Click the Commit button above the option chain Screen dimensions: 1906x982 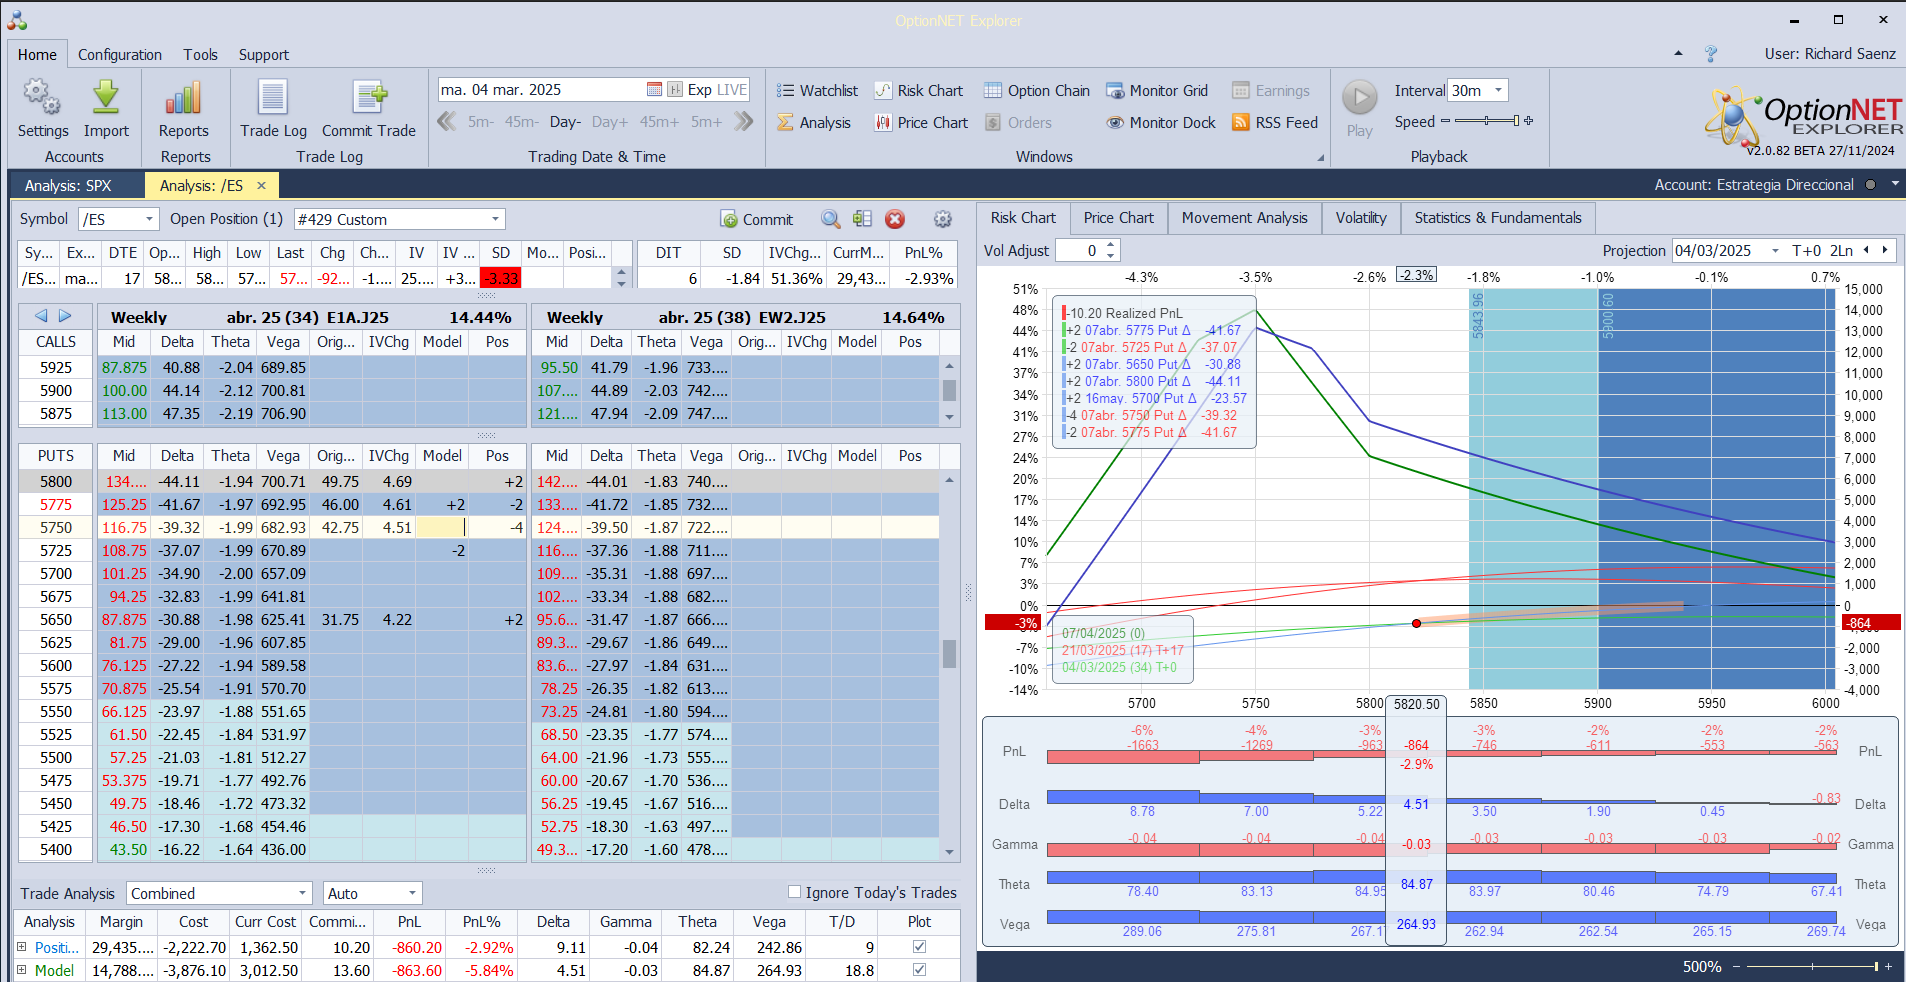coord(757,219)
